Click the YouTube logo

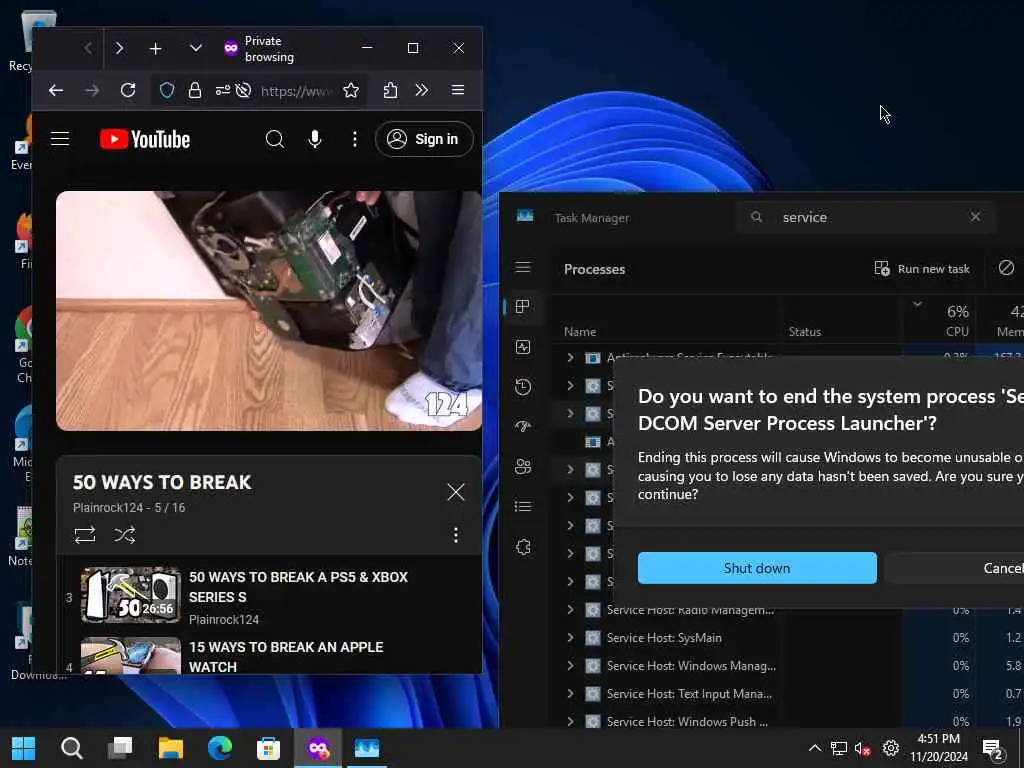click(x=145, y=139)
